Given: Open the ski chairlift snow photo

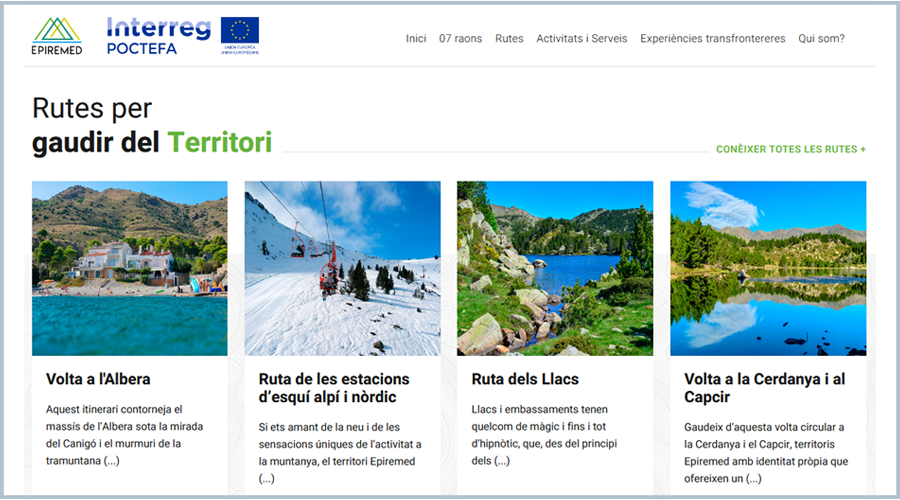Looking at the screenshot, I should pos(343,268).
